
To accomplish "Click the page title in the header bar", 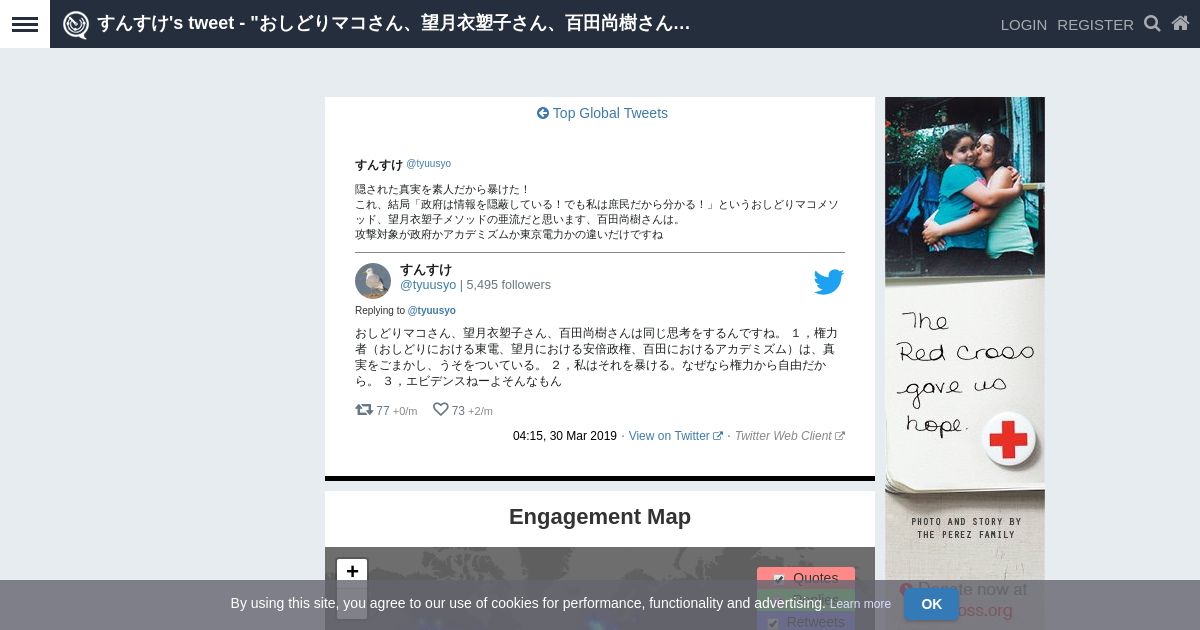I will pyautogui.click(x=394, y=24).
